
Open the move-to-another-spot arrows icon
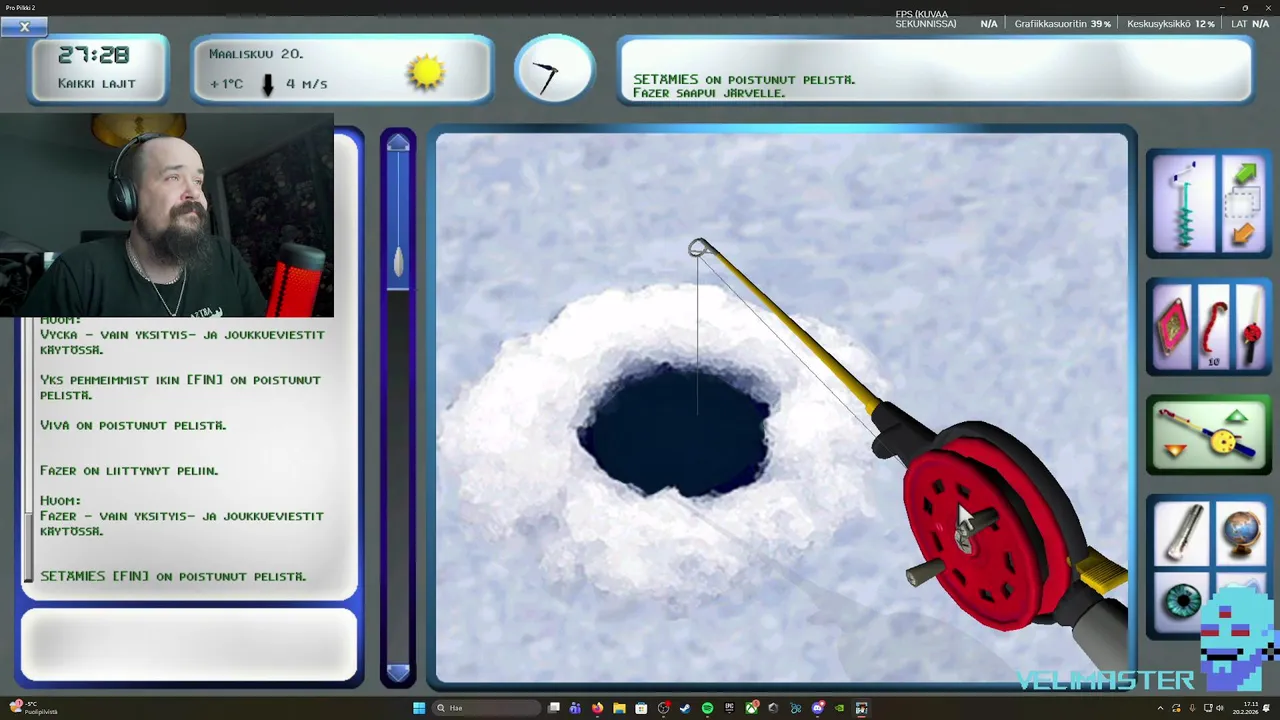click(x=1243, y=205)
